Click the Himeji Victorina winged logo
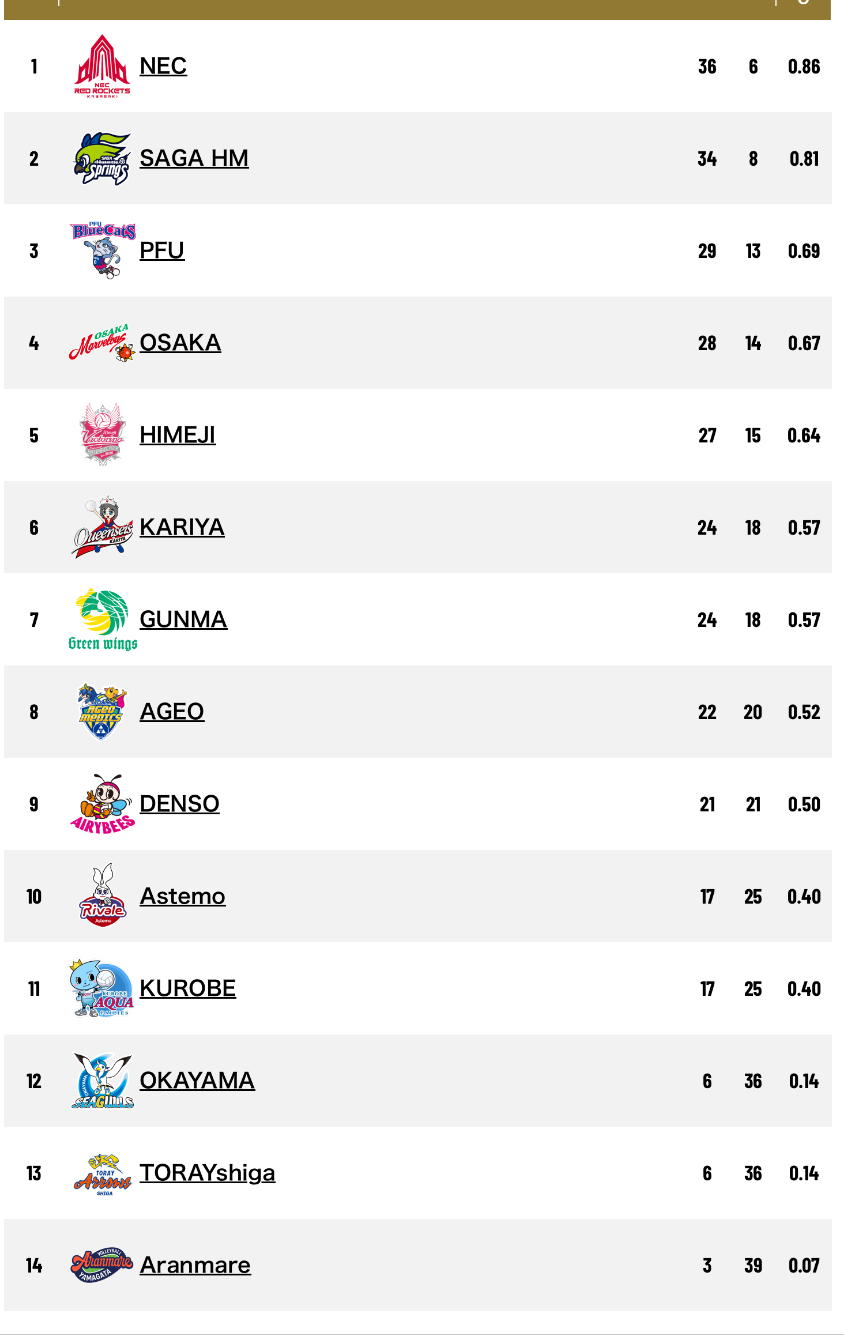Screen dimensions: 844x1335 pyautogui.click(x=102, y=435)
